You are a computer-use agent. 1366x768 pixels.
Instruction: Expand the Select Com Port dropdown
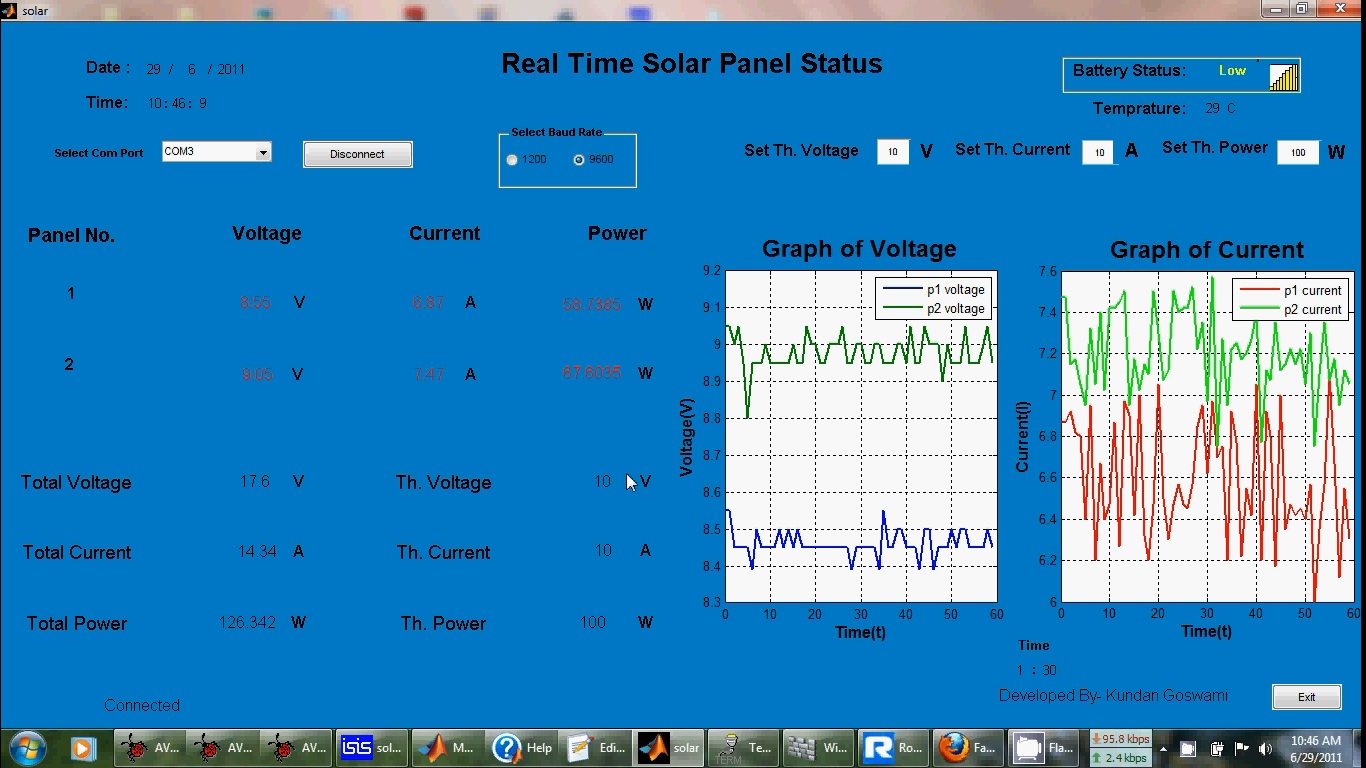(263, 153)
